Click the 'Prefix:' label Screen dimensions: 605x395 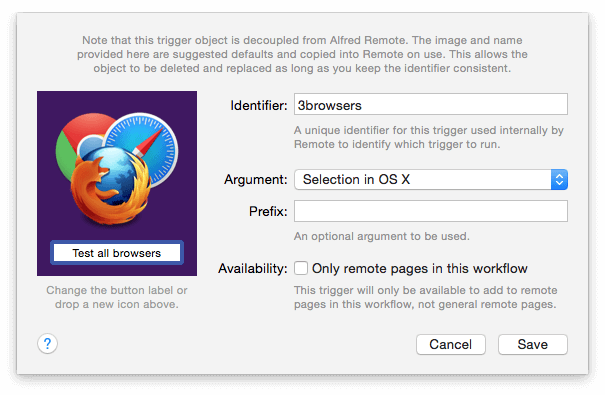268,211
